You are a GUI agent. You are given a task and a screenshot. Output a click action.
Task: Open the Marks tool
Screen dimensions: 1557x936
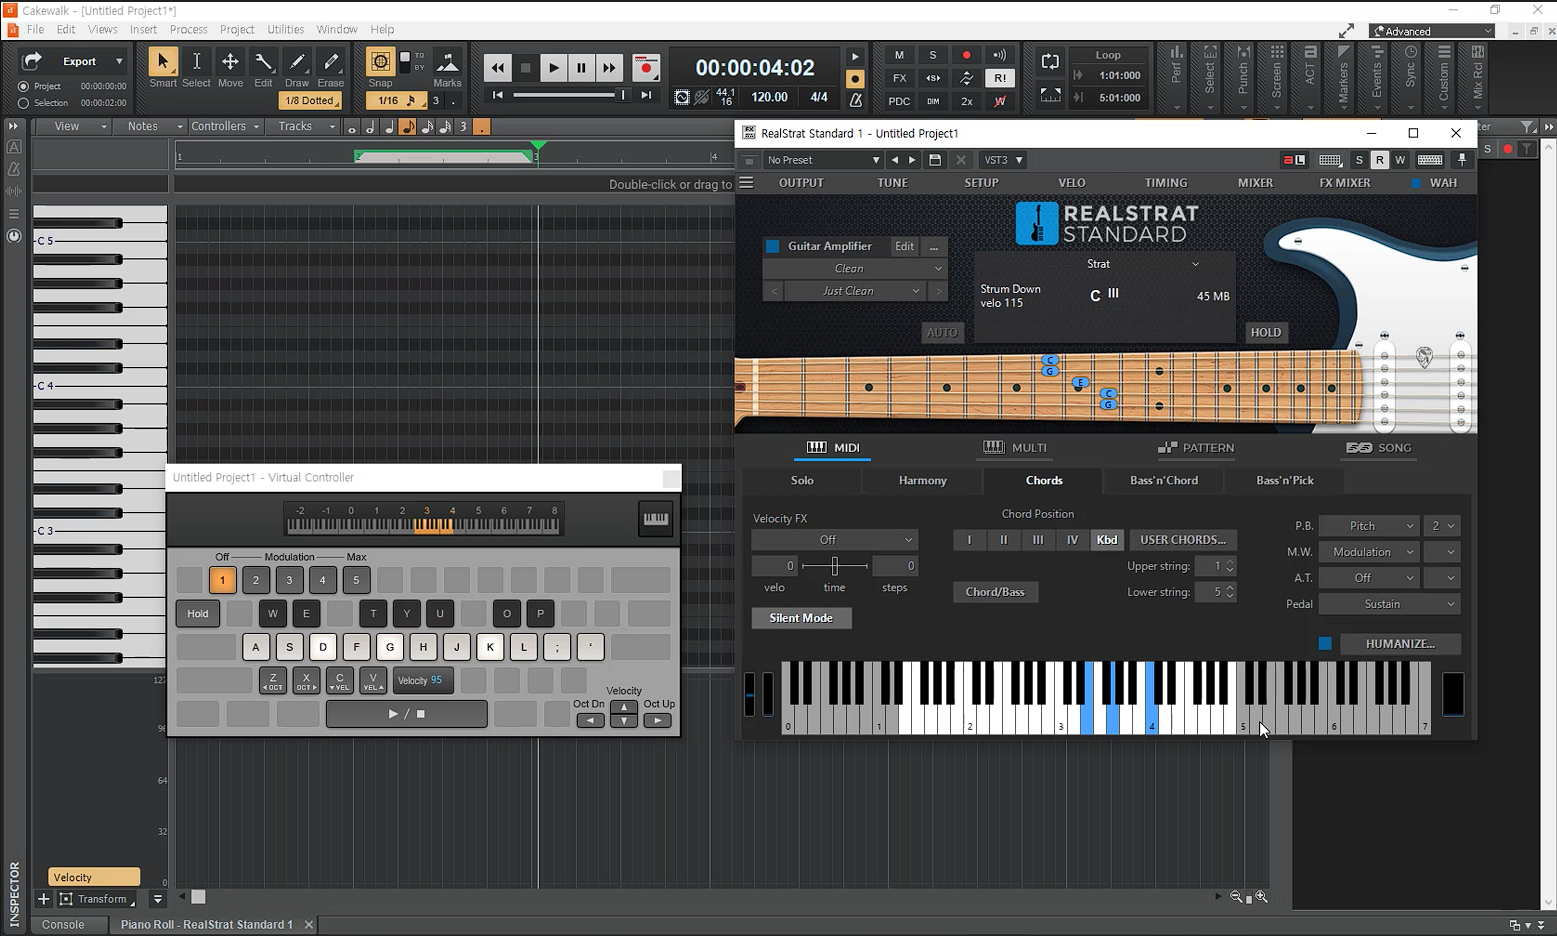[x=447, y=62]
